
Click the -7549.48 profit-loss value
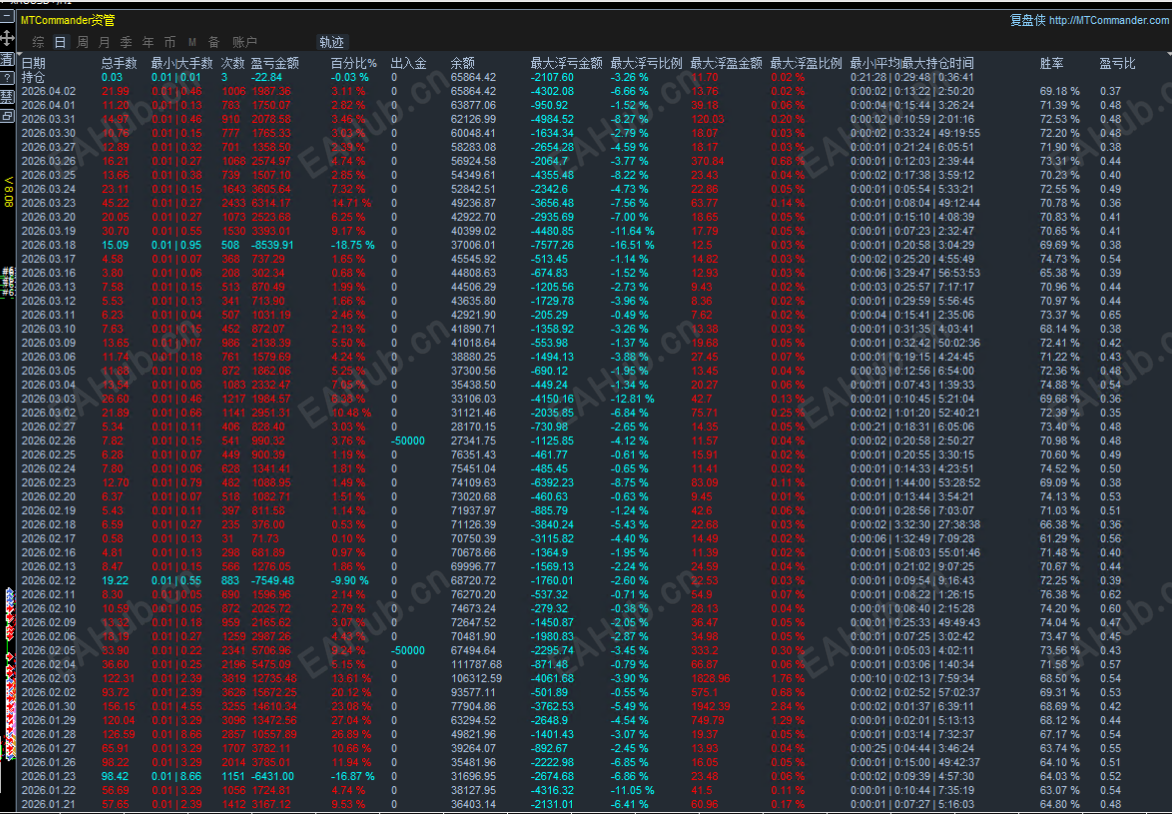(x=273, y=581)
